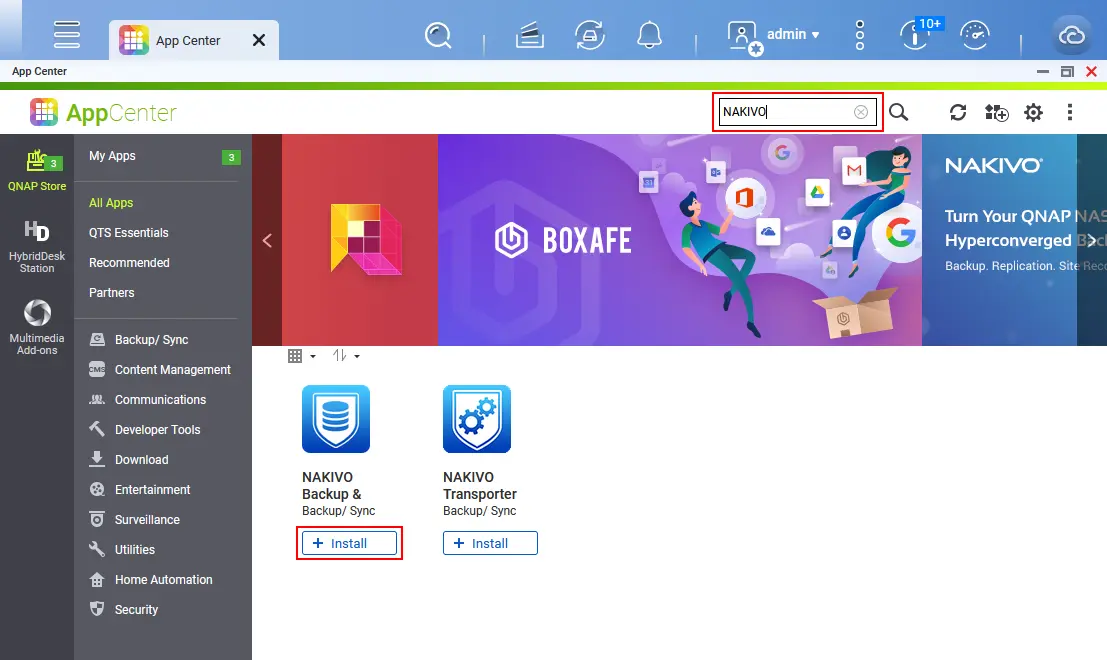Select Multimedia Add-ons in the sidebar
Viewport: 1107px width, 660px height.
tap(37, 327)
